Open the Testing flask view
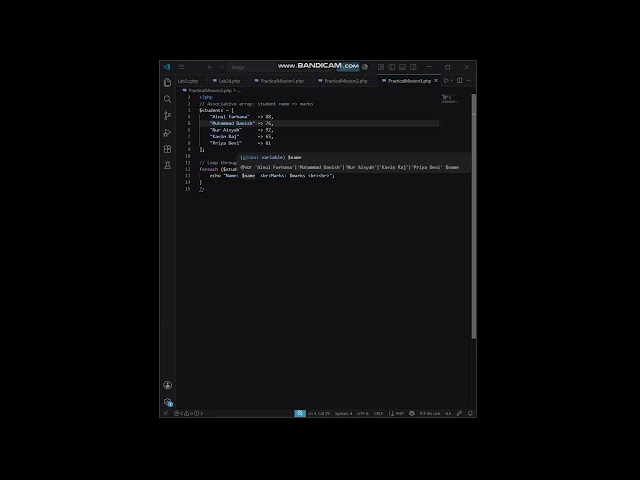The width and height of the screenshot is (640, 480). [x=167, y=165]
